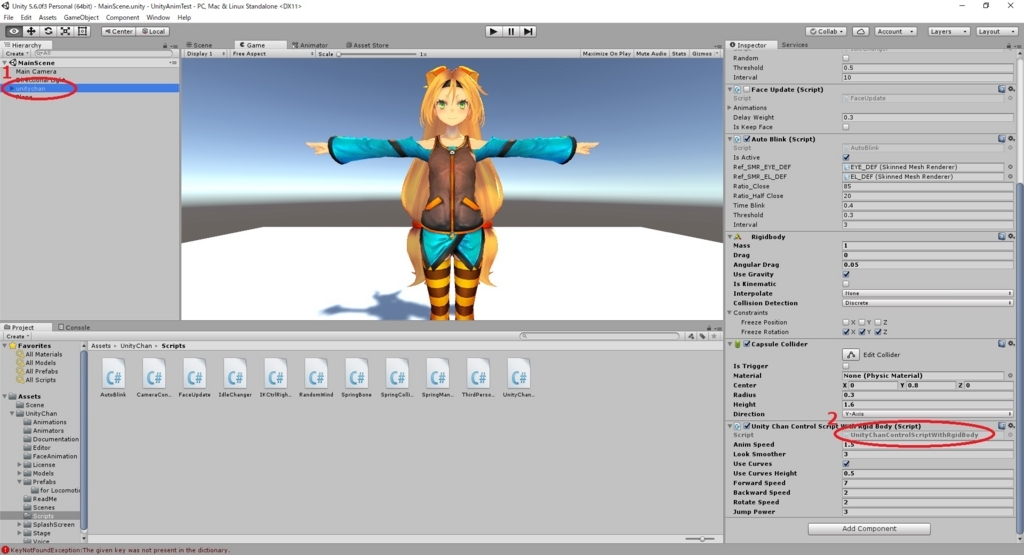Image resolution: width=1024 pixels, height=555 pixels.
Task: Click Edit Collider icon button
Action: [x=850, y=355]
